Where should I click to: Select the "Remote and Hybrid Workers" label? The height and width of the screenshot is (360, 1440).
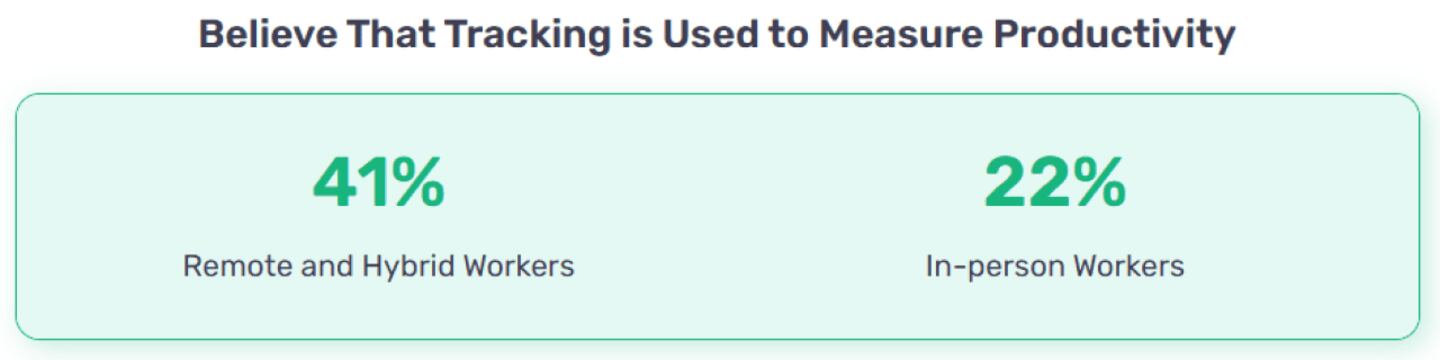point(378,266)
